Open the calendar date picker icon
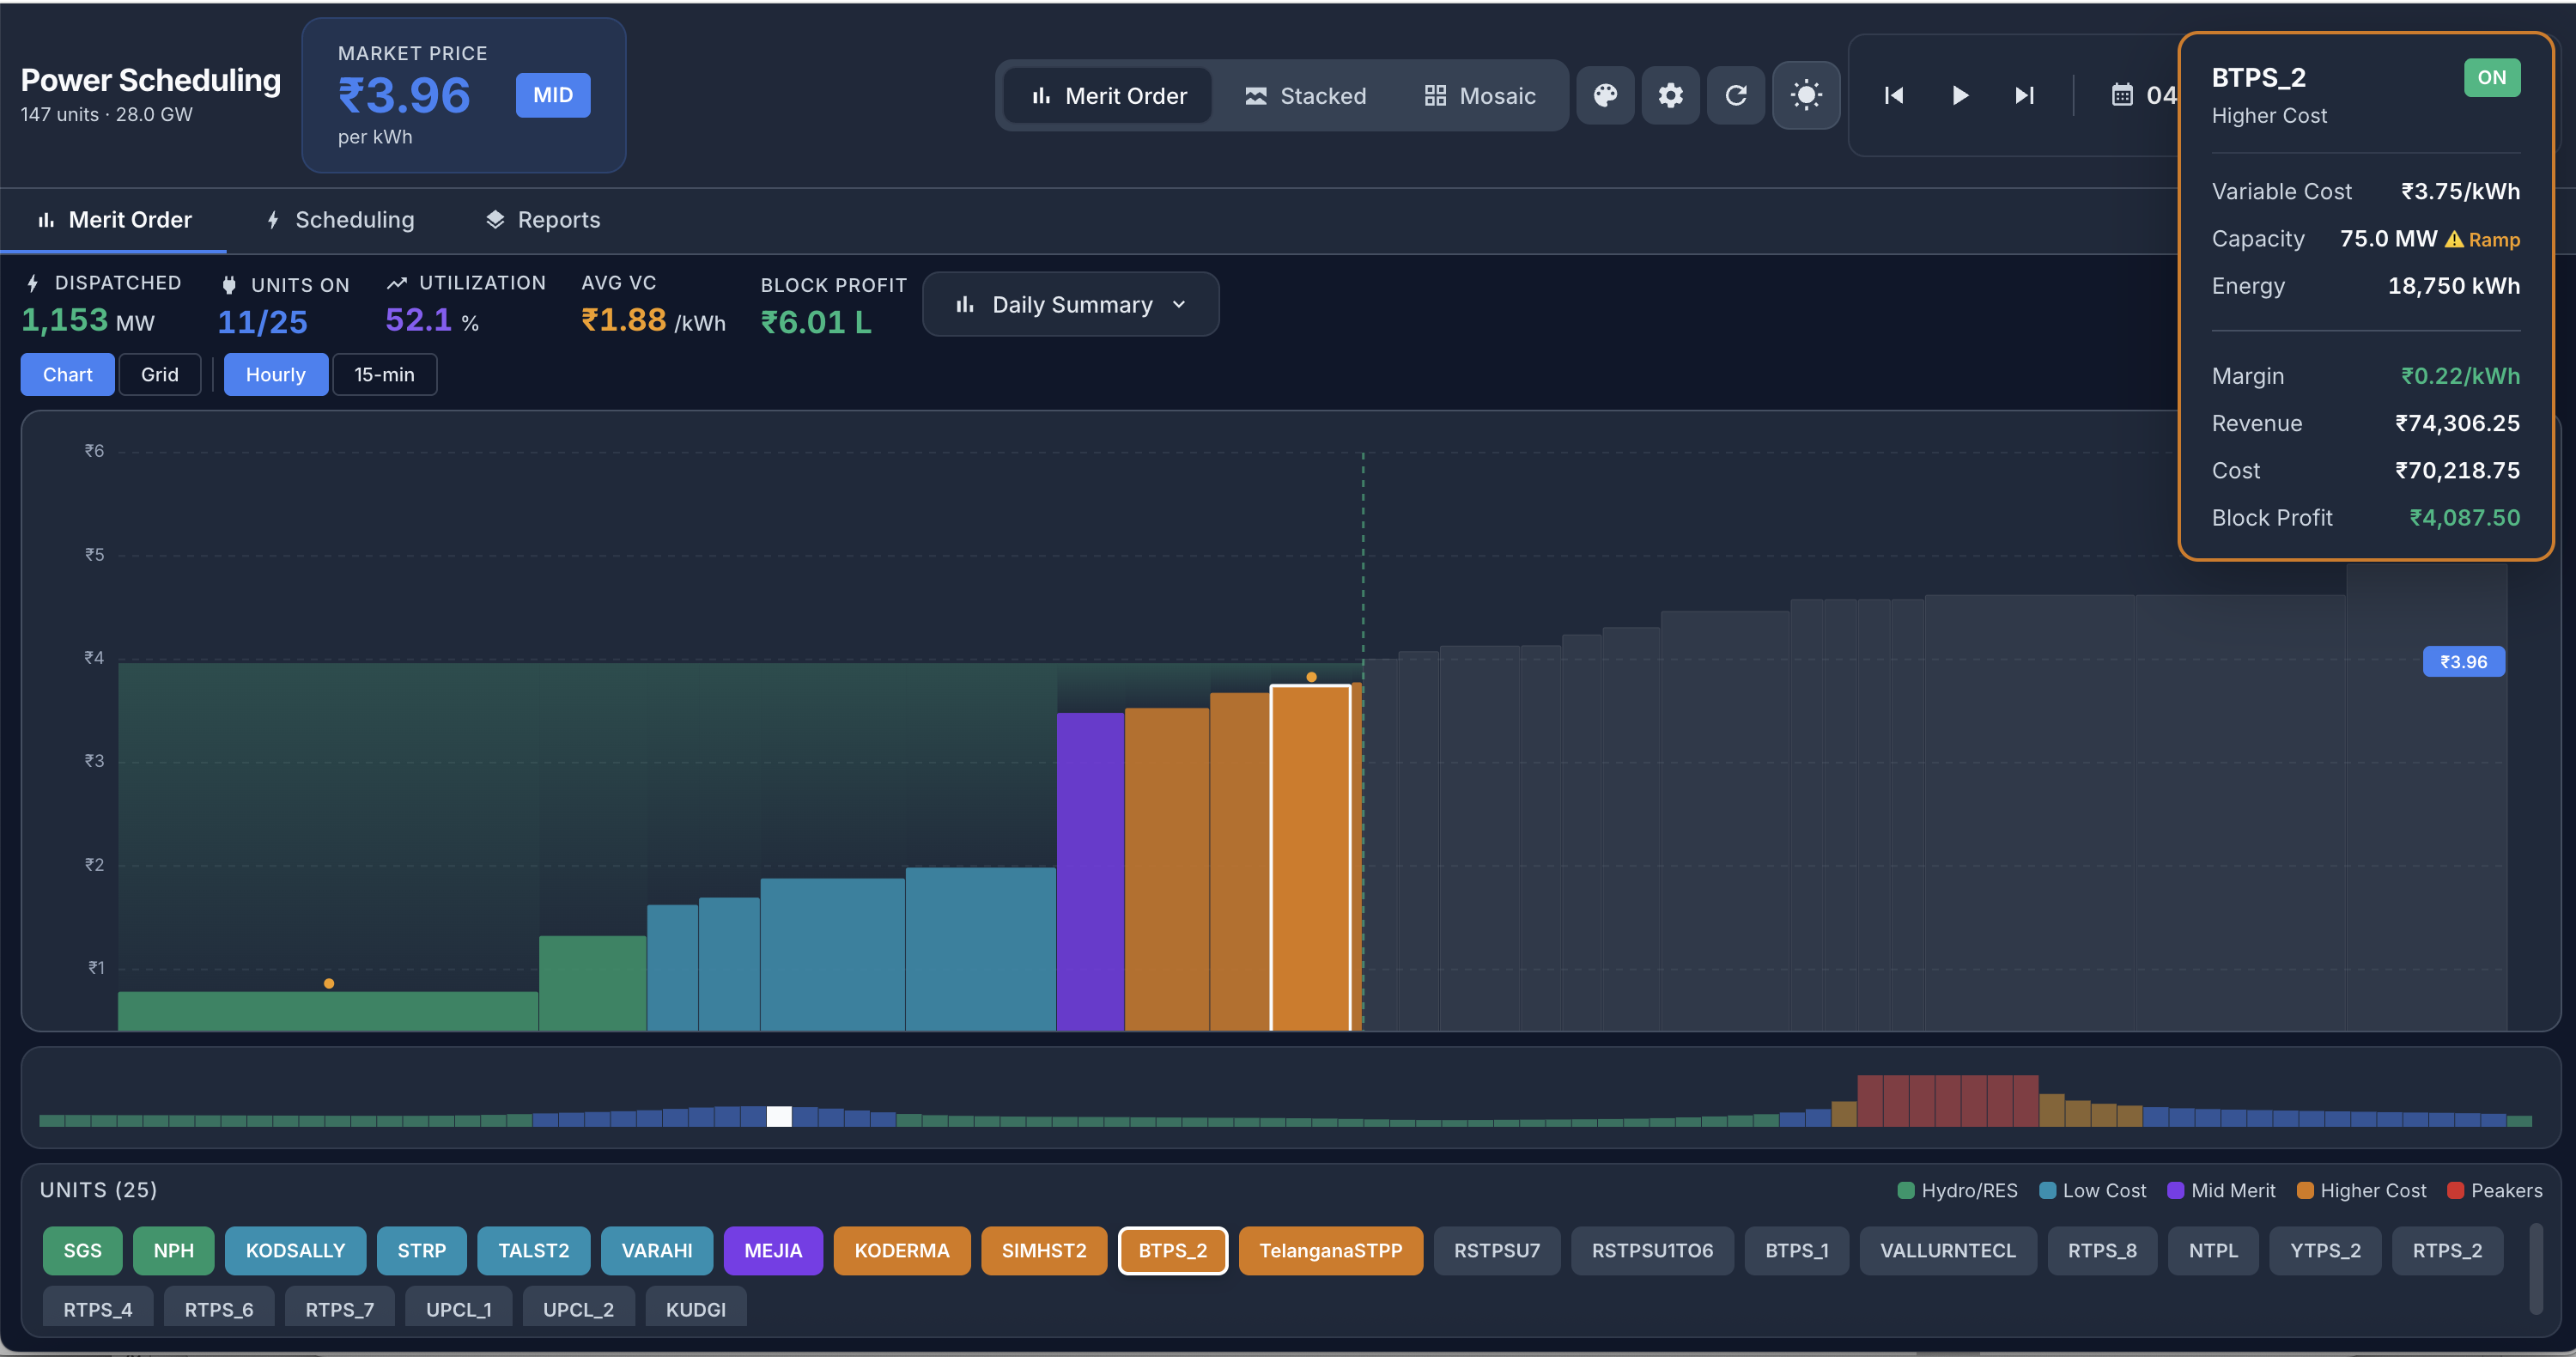The image size is (2576, 1357). coord(2122,95)
